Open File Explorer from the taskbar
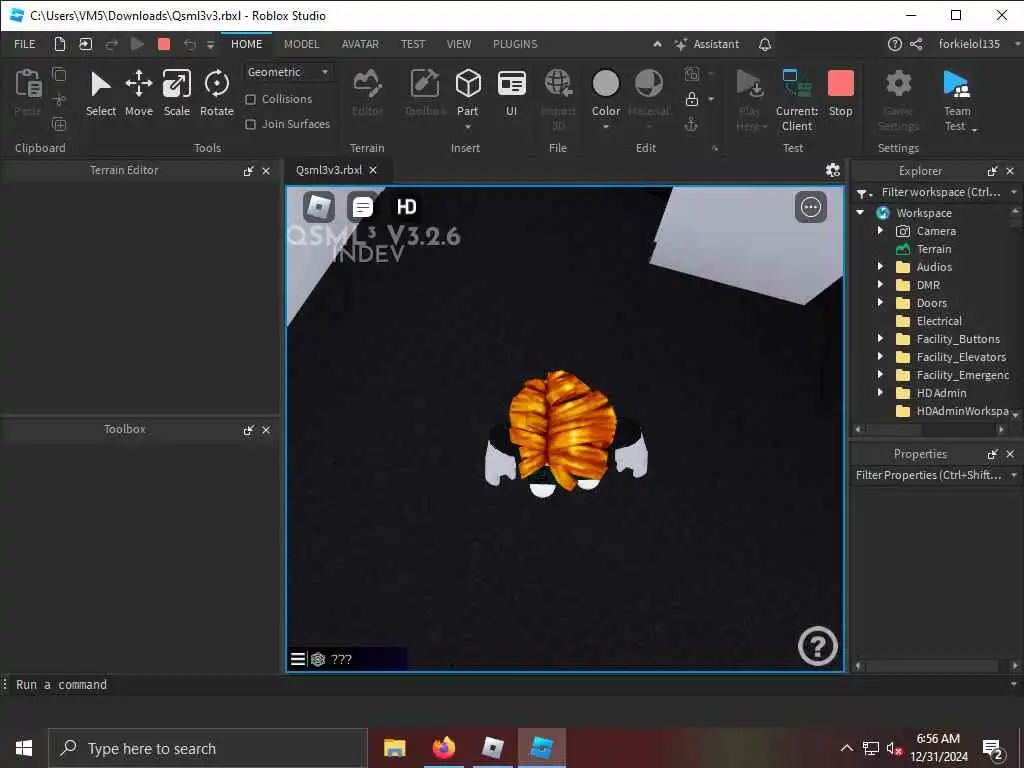Screen dimensions: 1024x768 (x=394, y=748)
